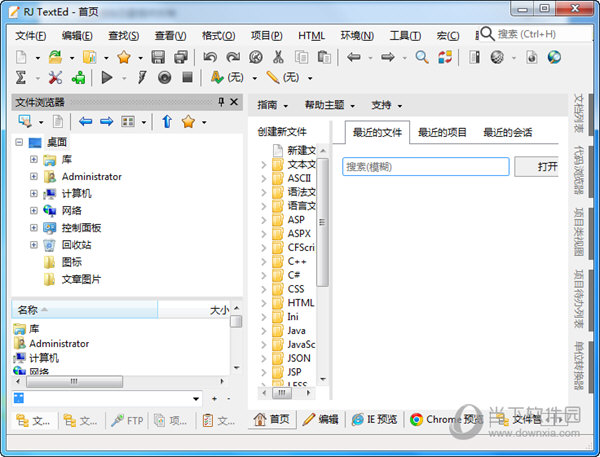Expand the 控制面板 tree node
This screenshot has width=600, height=457.
[x=34, y=228]
